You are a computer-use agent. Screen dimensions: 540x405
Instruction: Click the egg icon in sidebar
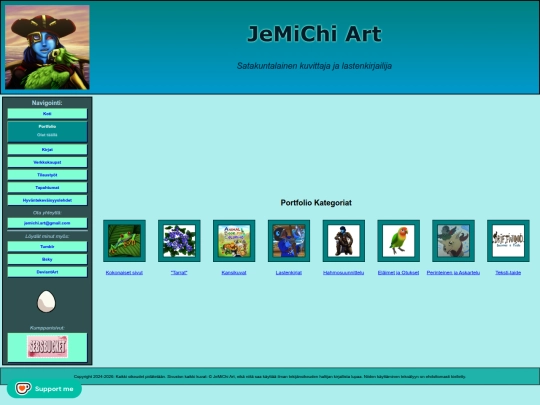pyautogui.click(x=46, y=301)
